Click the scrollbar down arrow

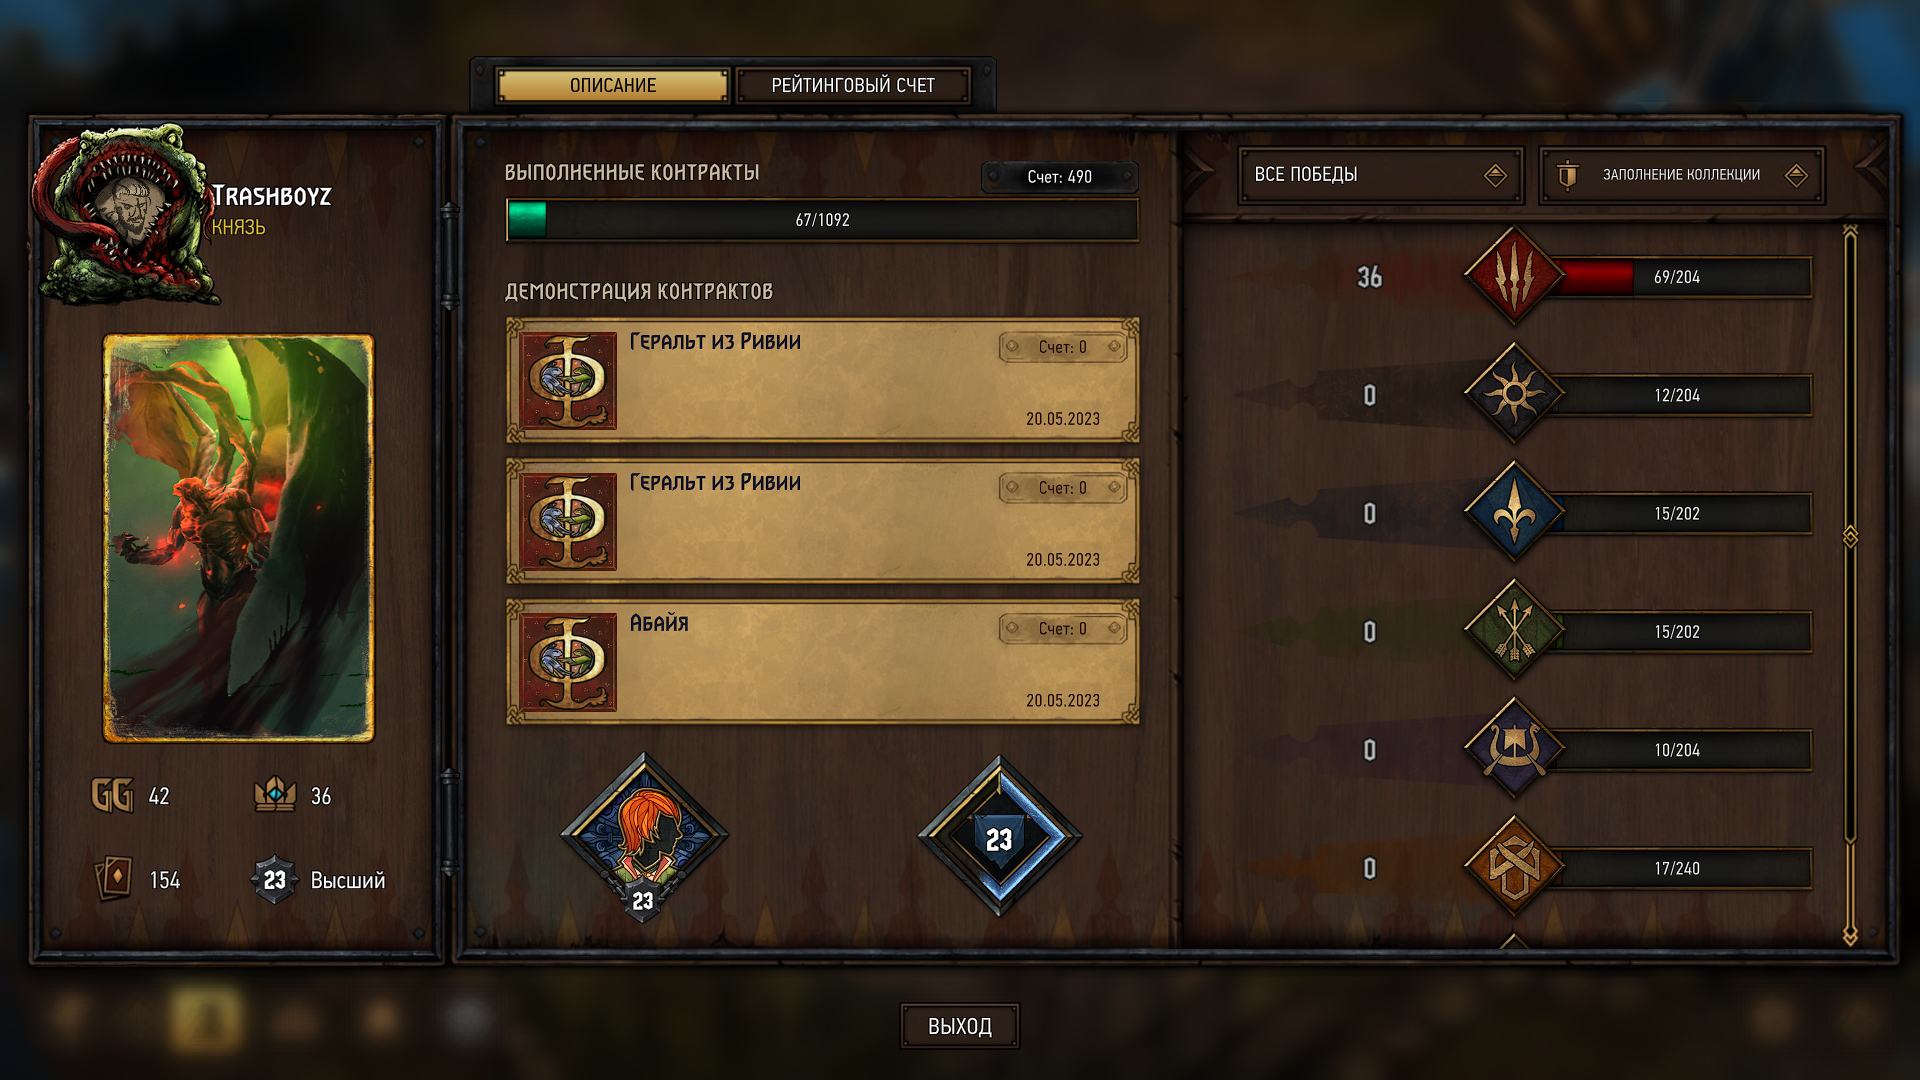pos(1850,935)
